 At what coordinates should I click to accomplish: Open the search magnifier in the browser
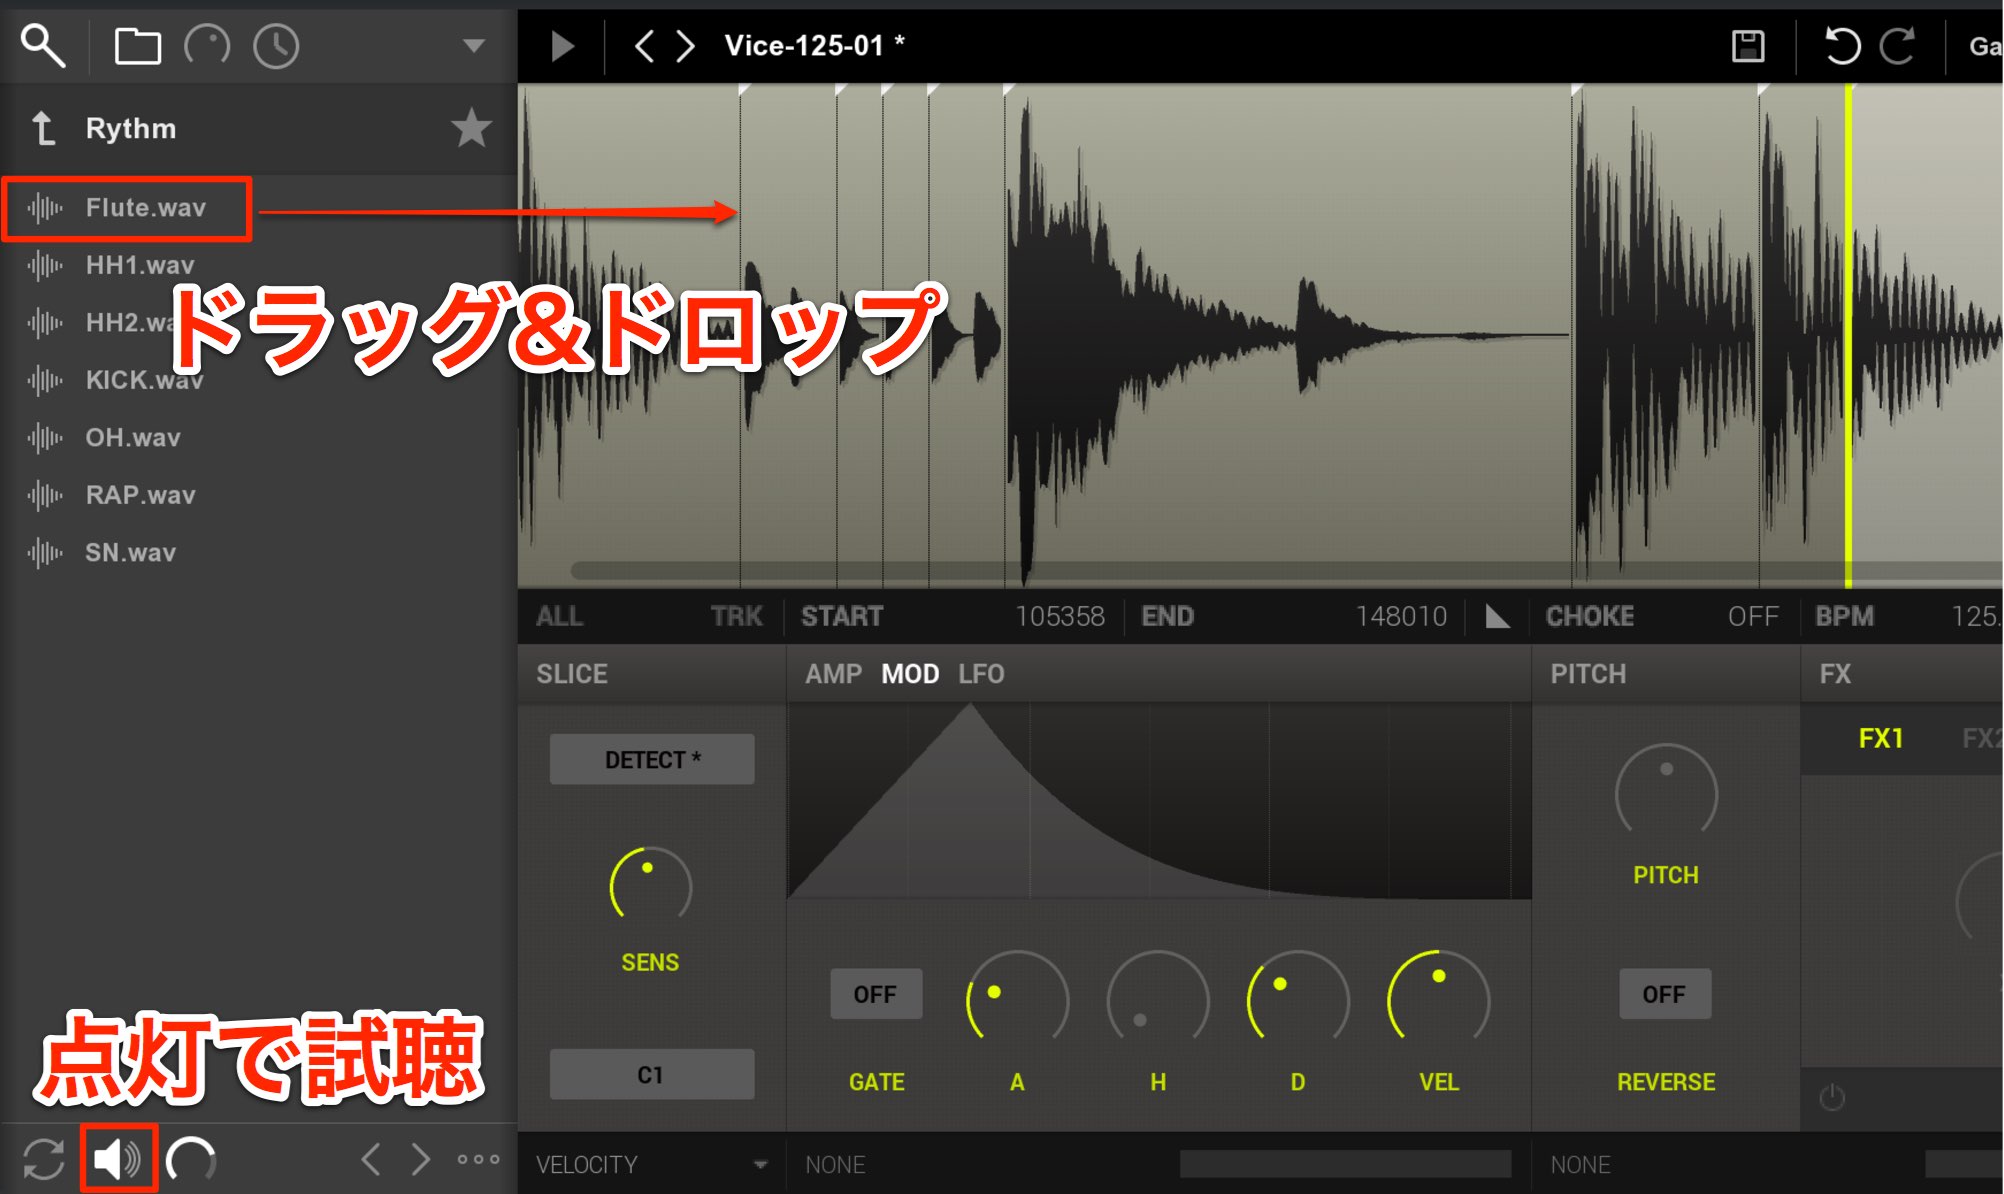43,46
